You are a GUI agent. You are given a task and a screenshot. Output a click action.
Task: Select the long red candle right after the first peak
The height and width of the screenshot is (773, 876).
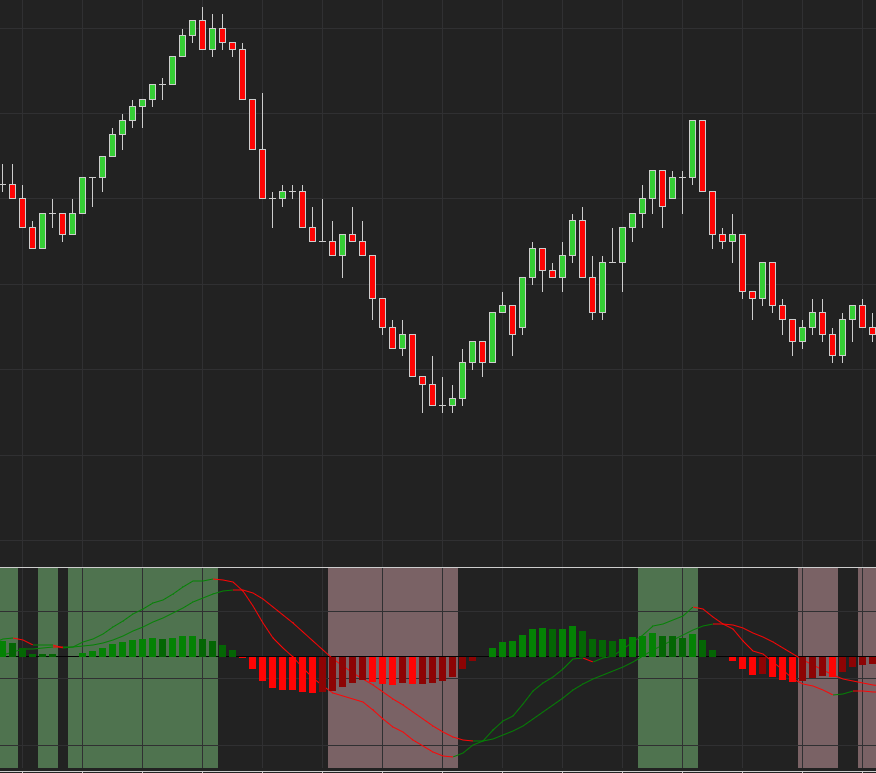pos(242,74)
